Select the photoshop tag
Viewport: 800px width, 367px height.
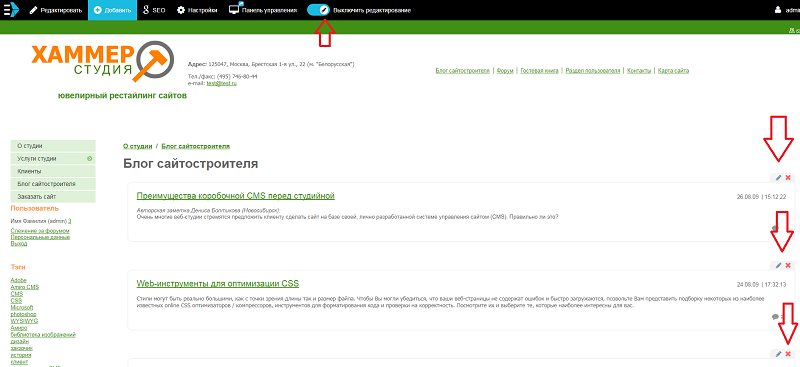[23, 314]
